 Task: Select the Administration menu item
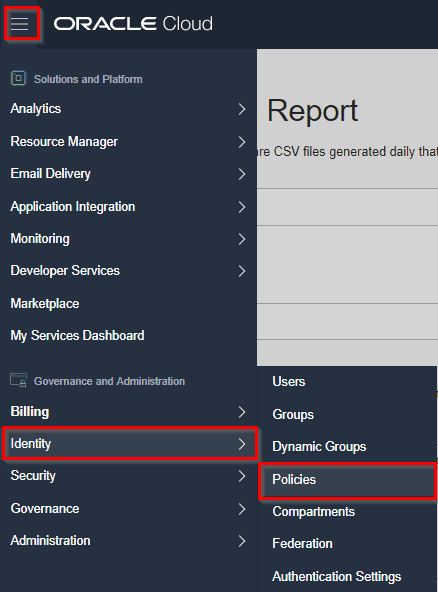pos(128,541)
